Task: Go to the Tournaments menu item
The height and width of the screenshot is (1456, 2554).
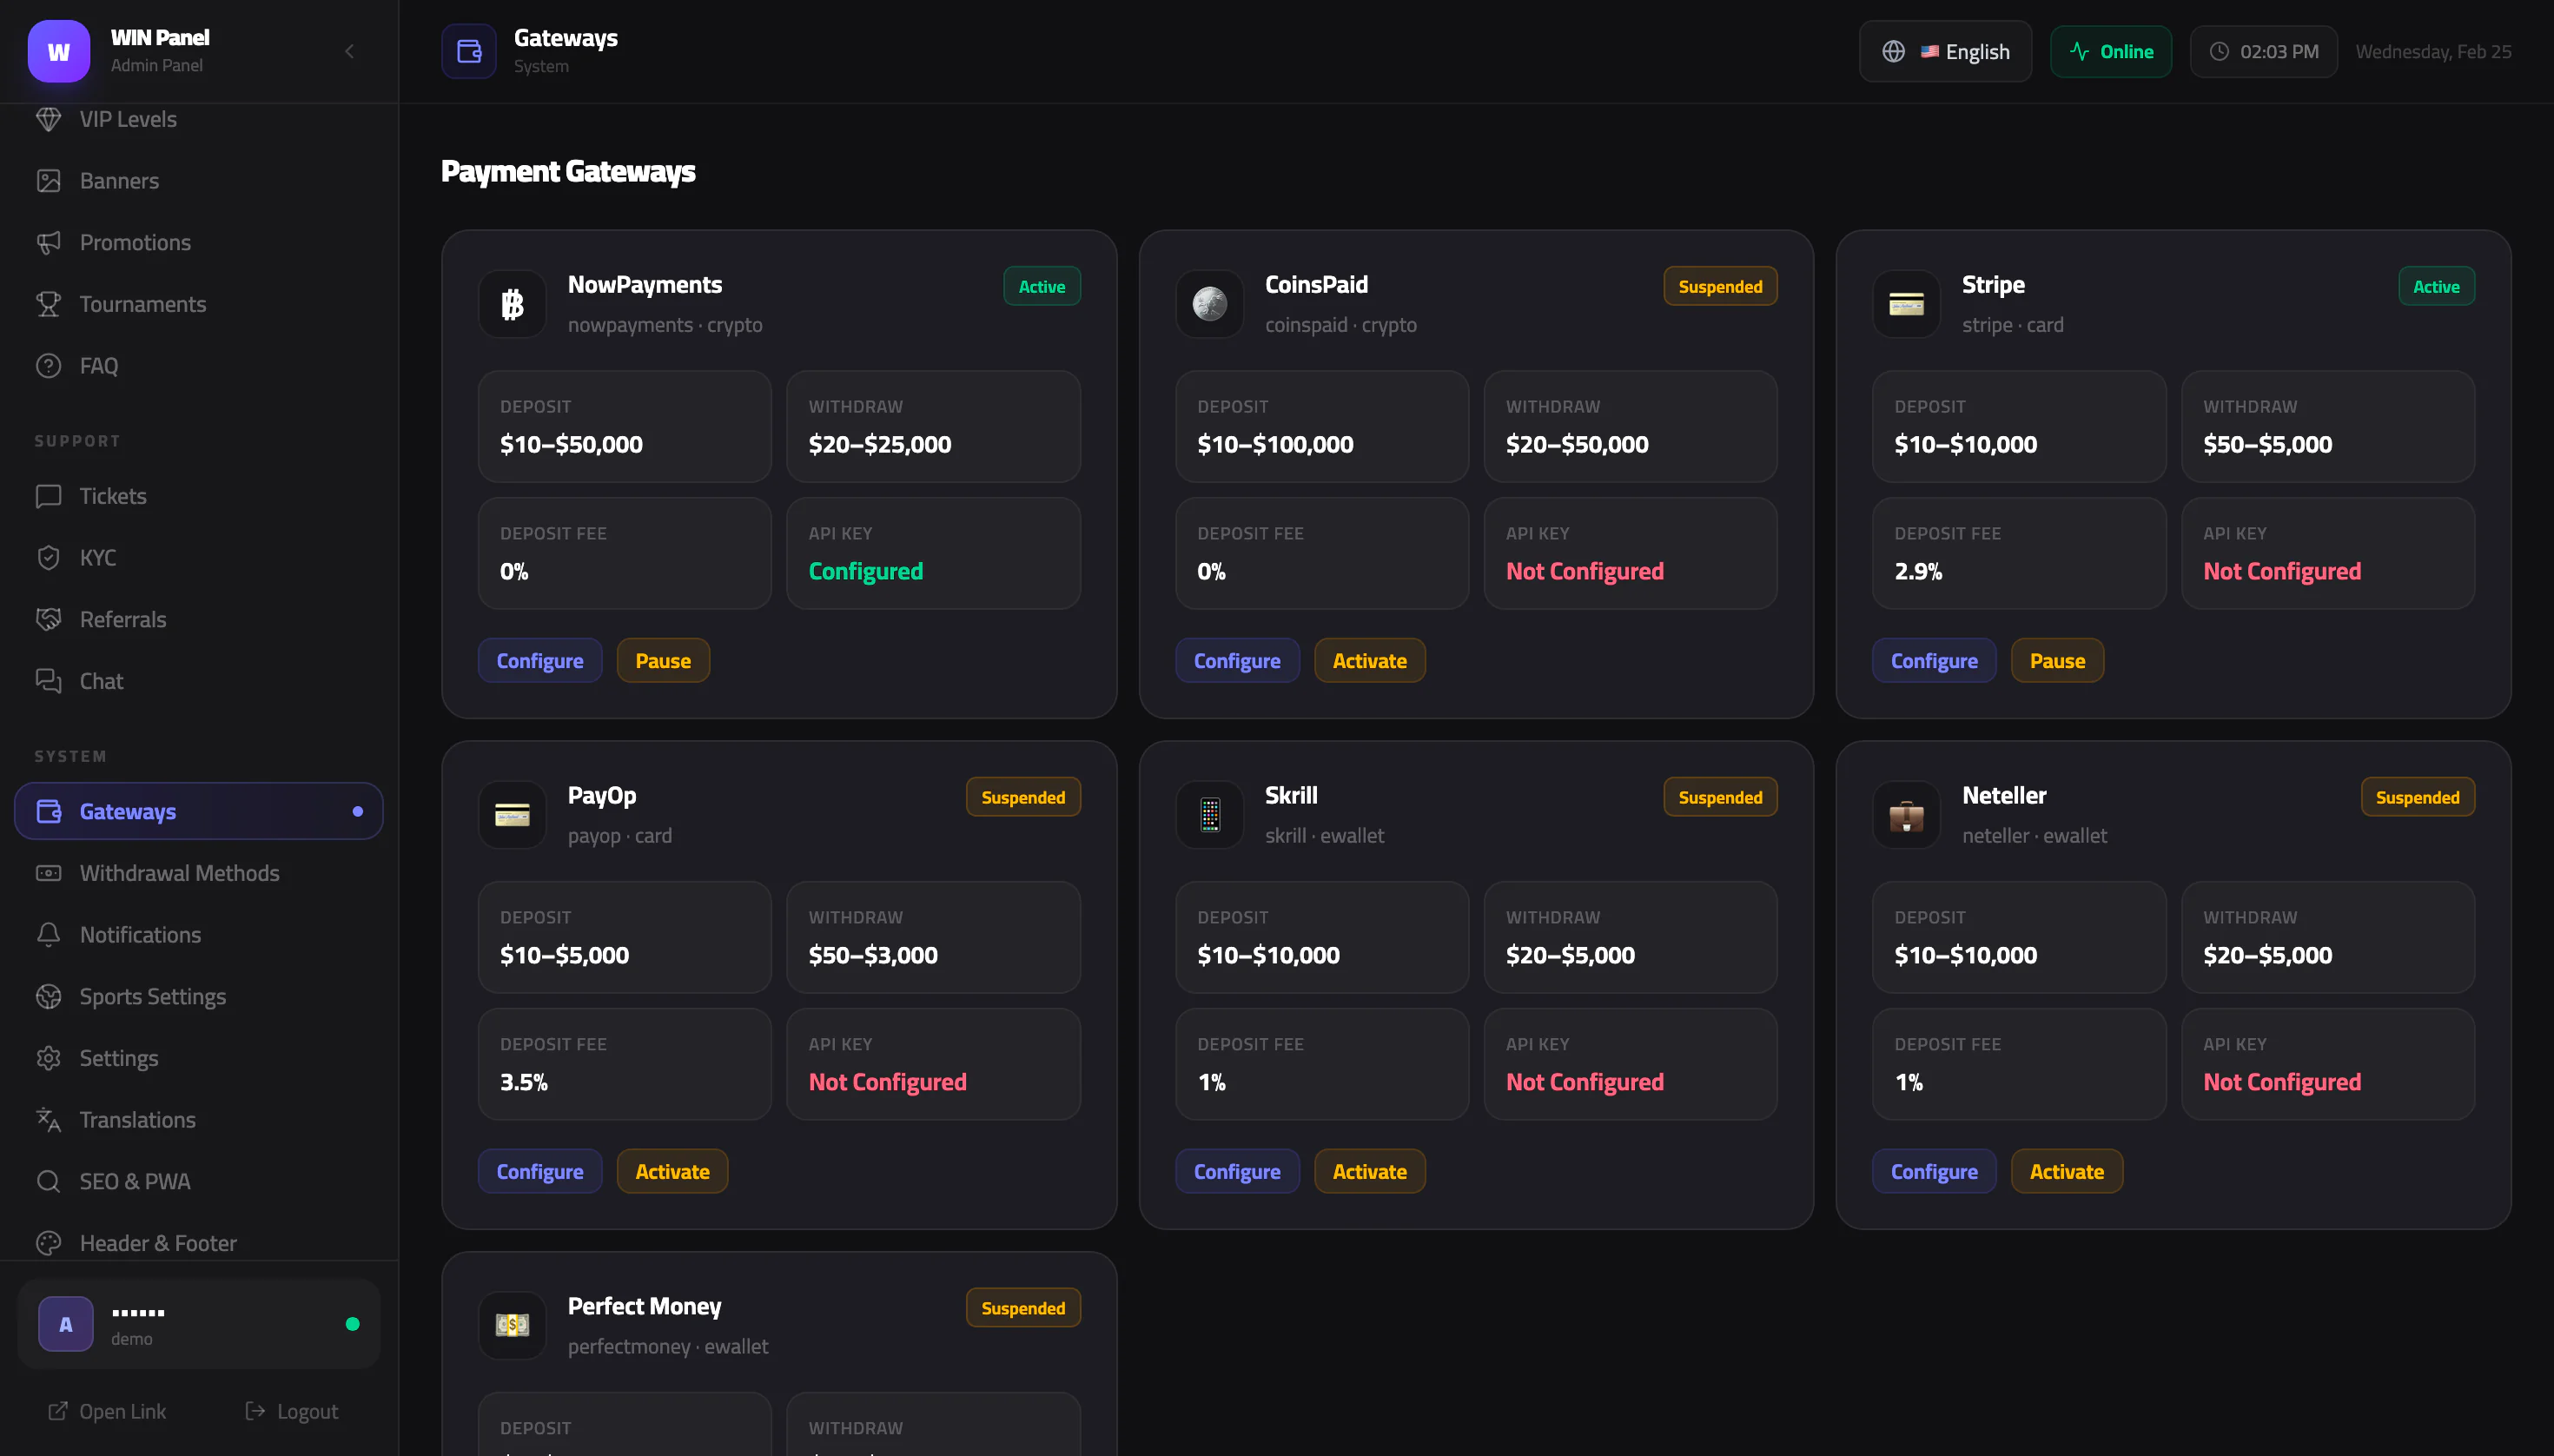Action: [x=142, y=304]
